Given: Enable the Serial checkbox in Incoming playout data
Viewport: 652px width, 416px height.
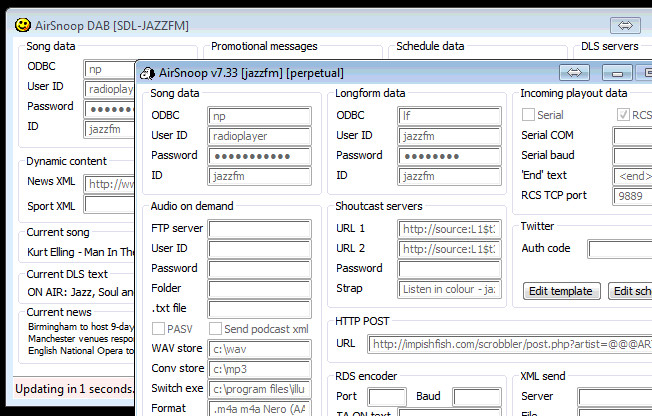Looking at the screenshot, I should pyautogui.click(x=528, y=115).
